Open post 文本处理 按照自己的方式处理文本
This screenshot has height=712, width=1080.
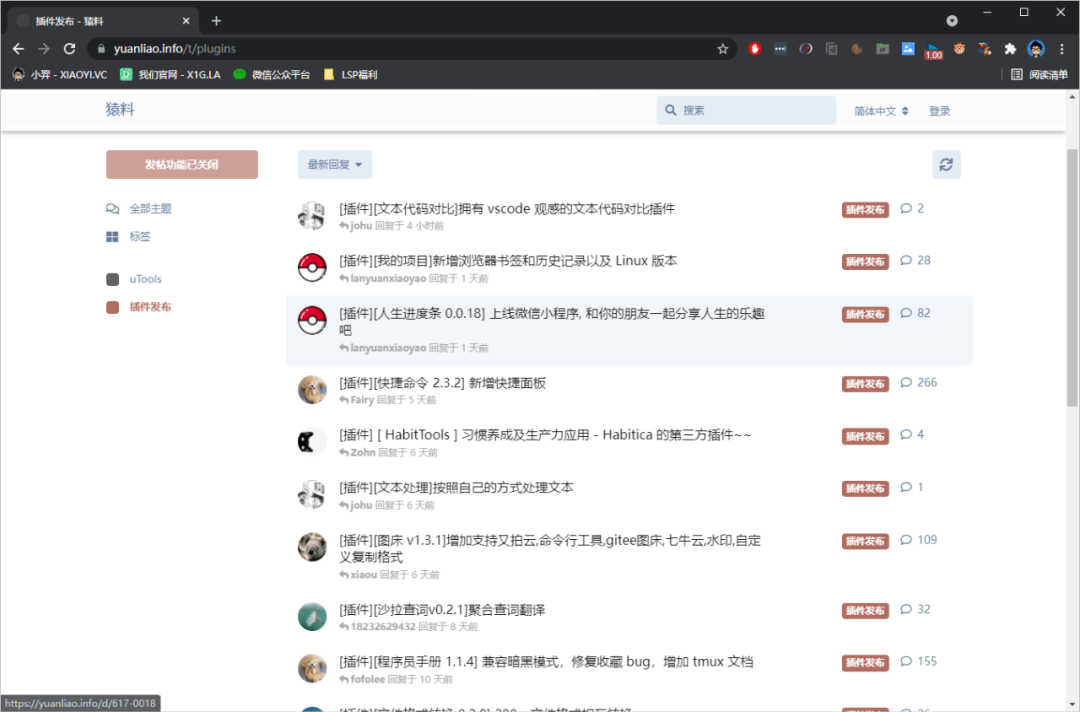pyautogui.click(x=456, y=488)
